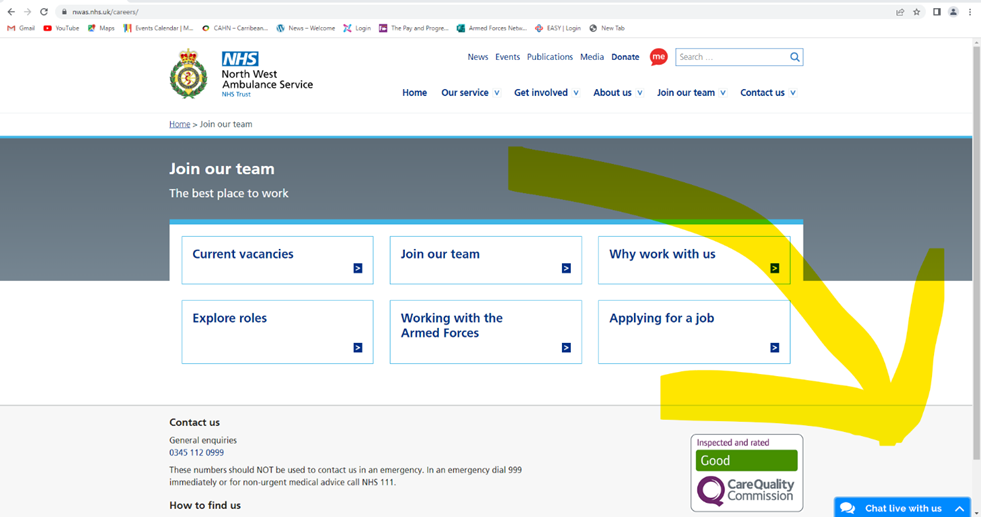Reload the page with the refresh icon
The width and height of the screenshot is (981, 517).
(44, 12)
